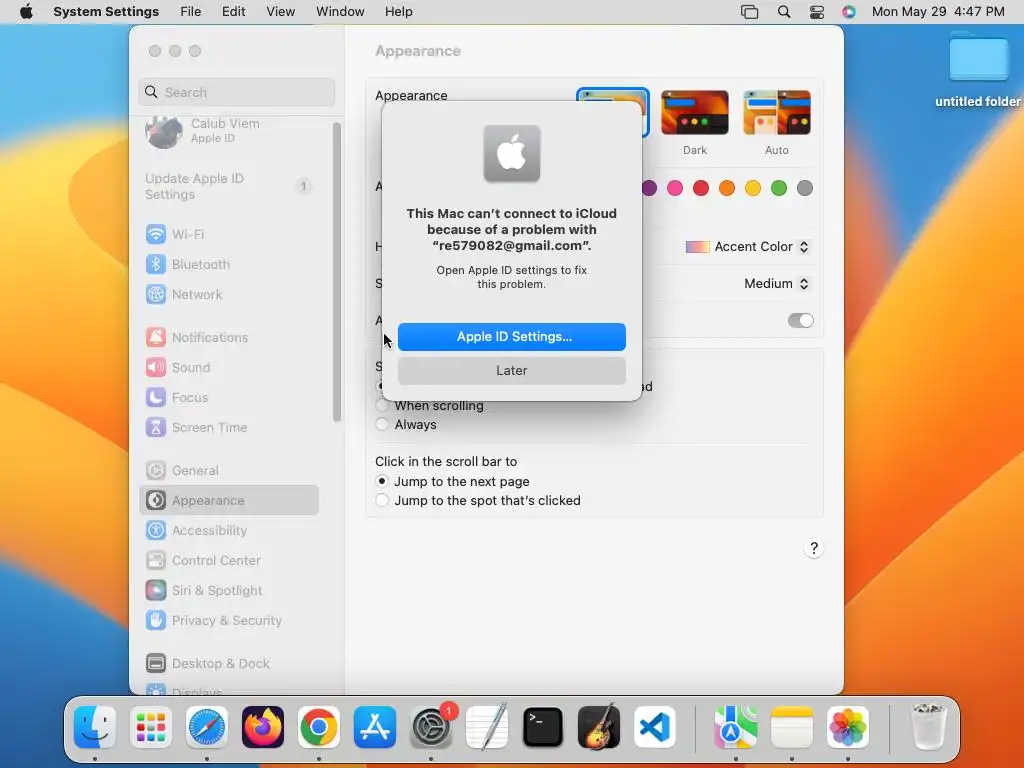
Task: Open the Bluetooth sidebar item
Action: (229, 264)
